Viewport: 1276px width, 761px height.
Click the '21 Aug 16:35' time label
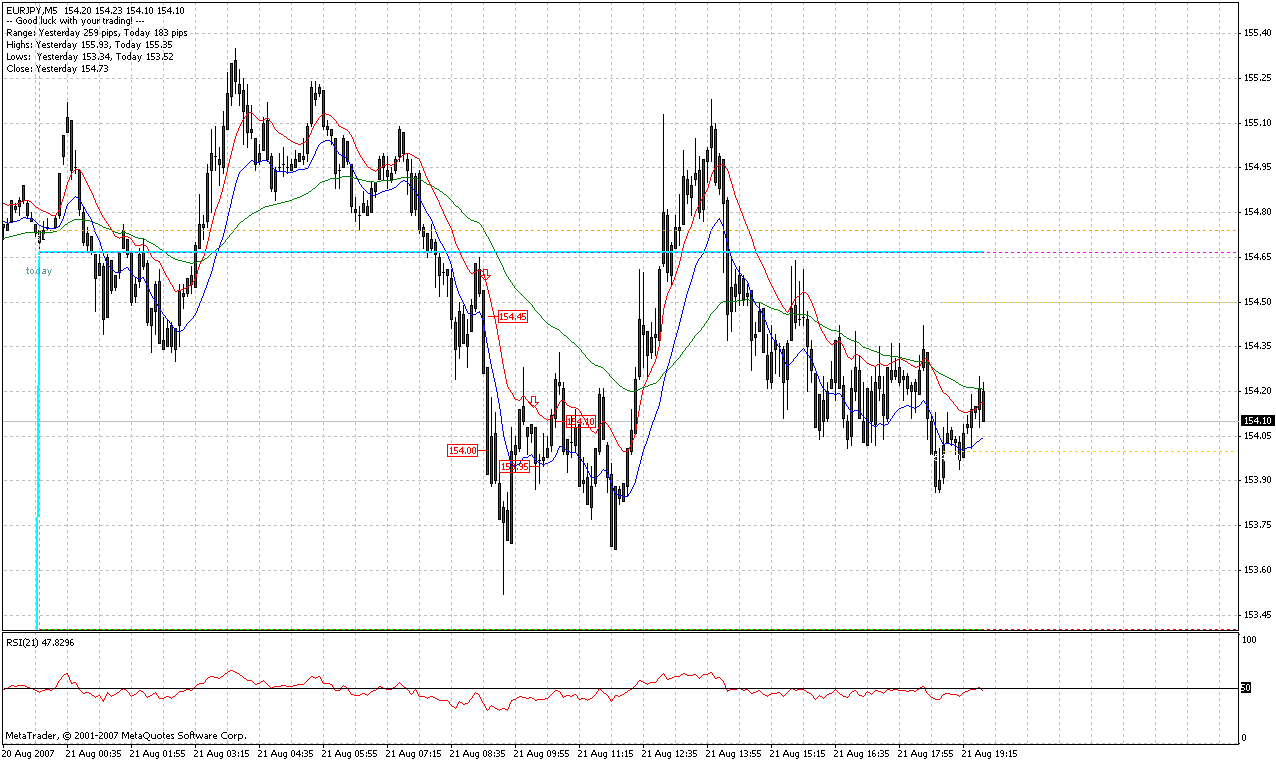(863, 752)
